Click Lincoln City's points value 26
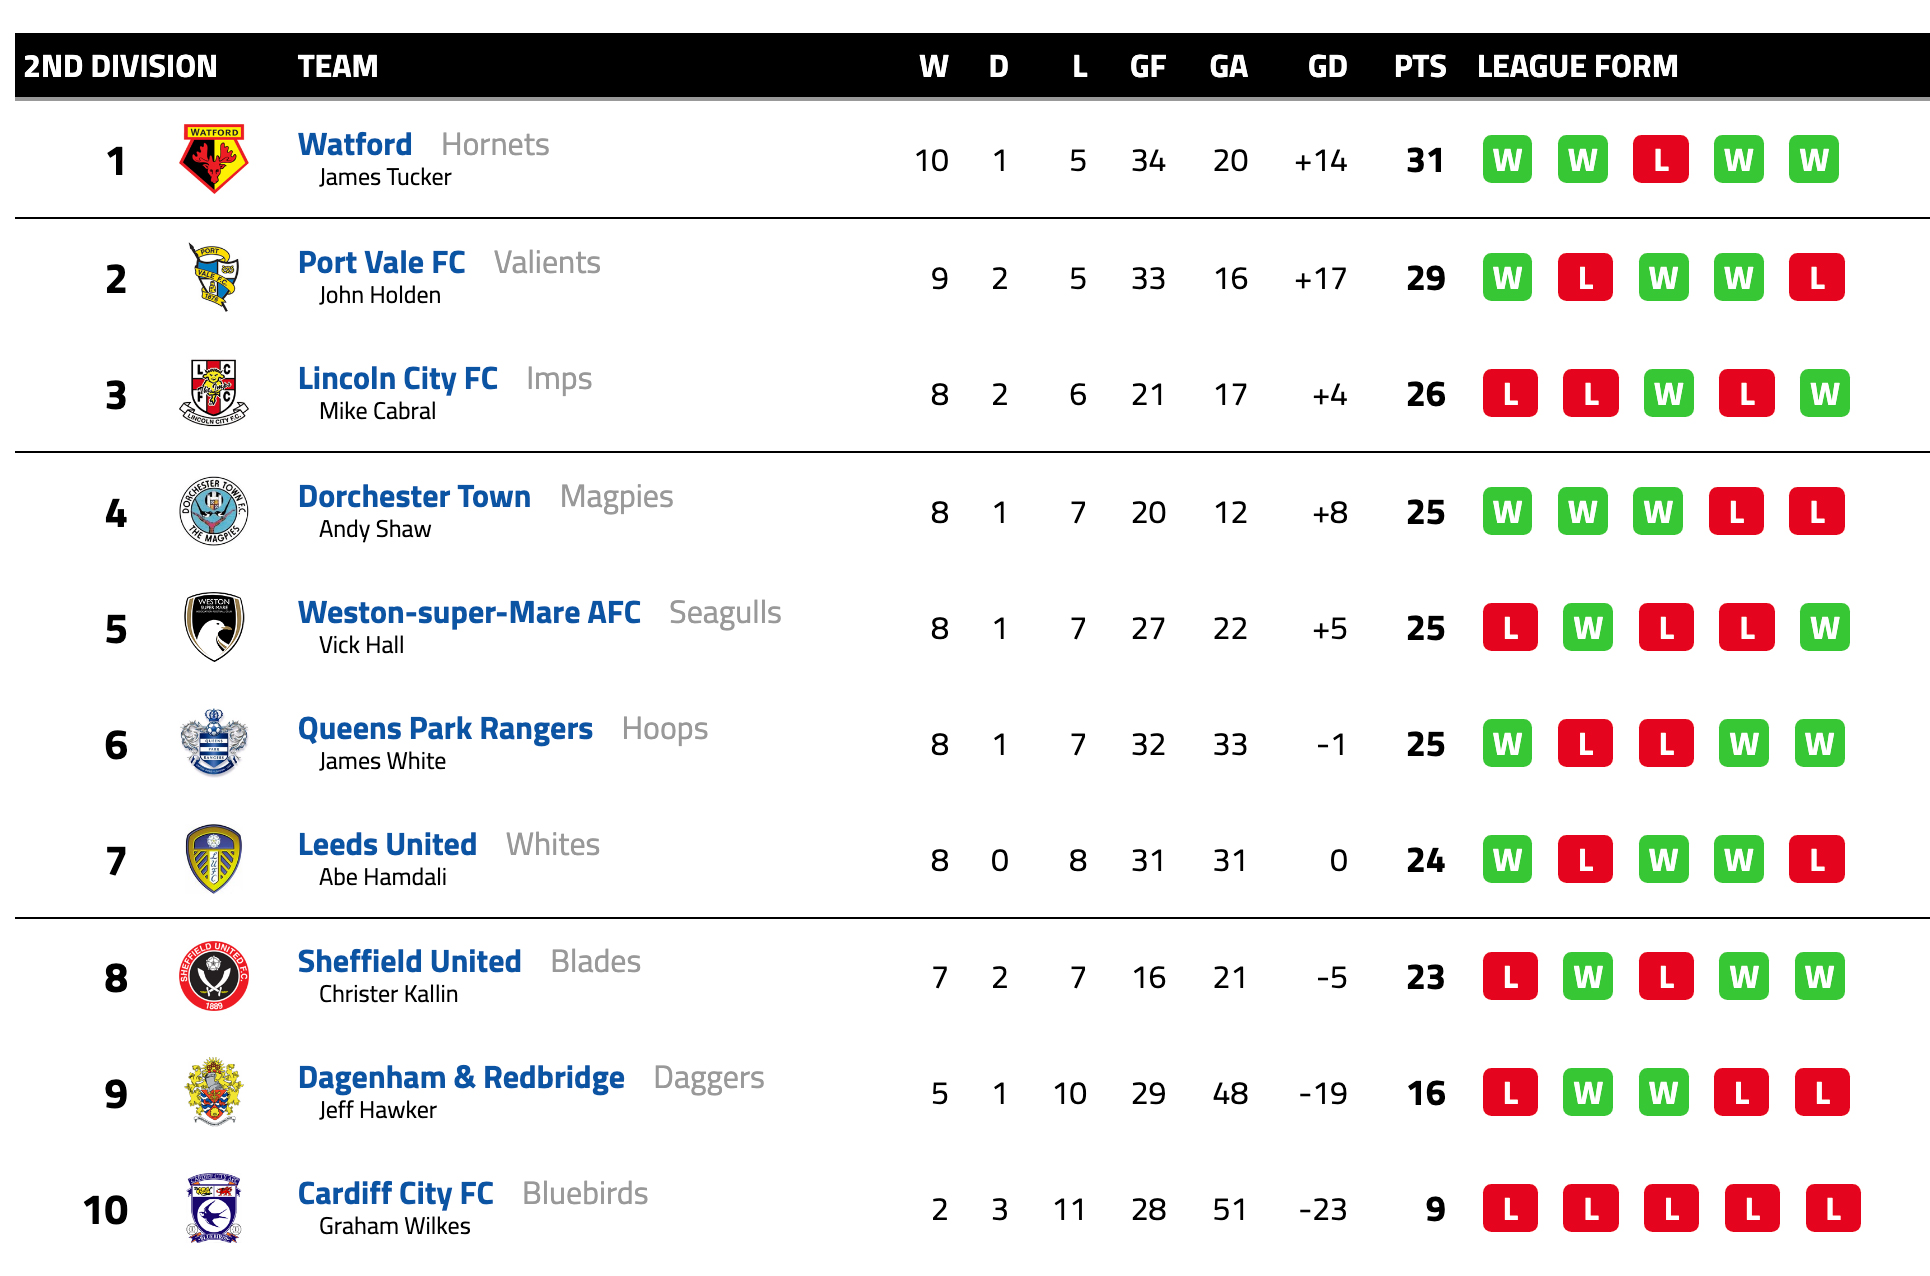The height and width of the screenshot is (1276, 1930). (x=1426, y=394)
